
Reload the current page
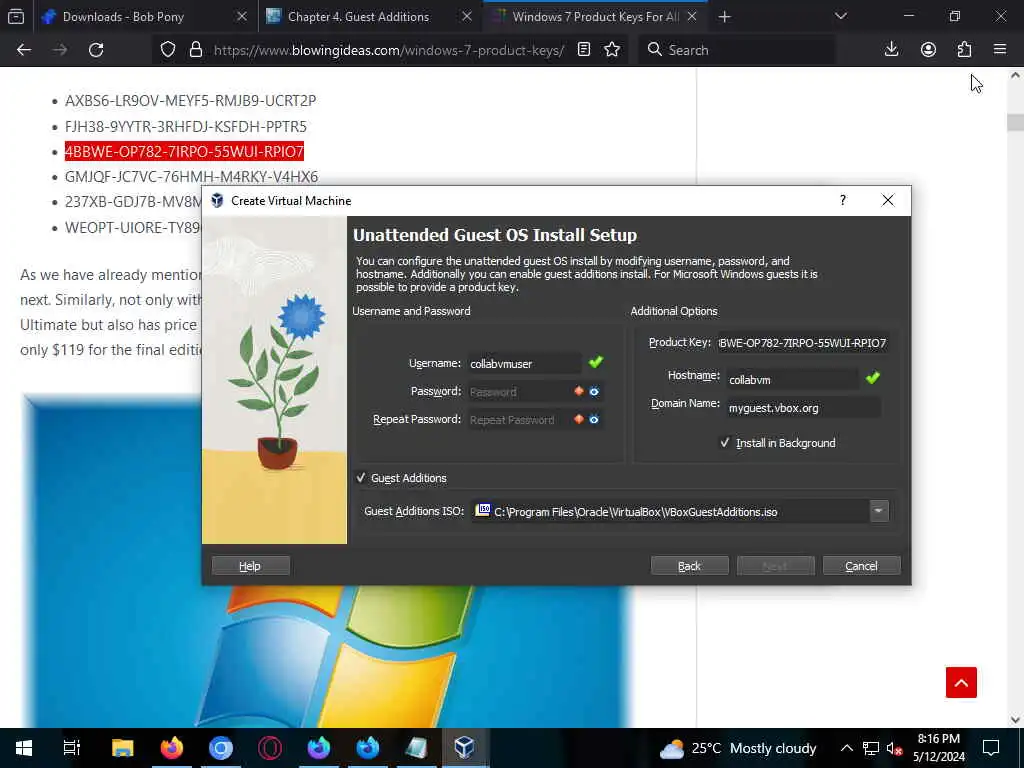tap(96, 50)
